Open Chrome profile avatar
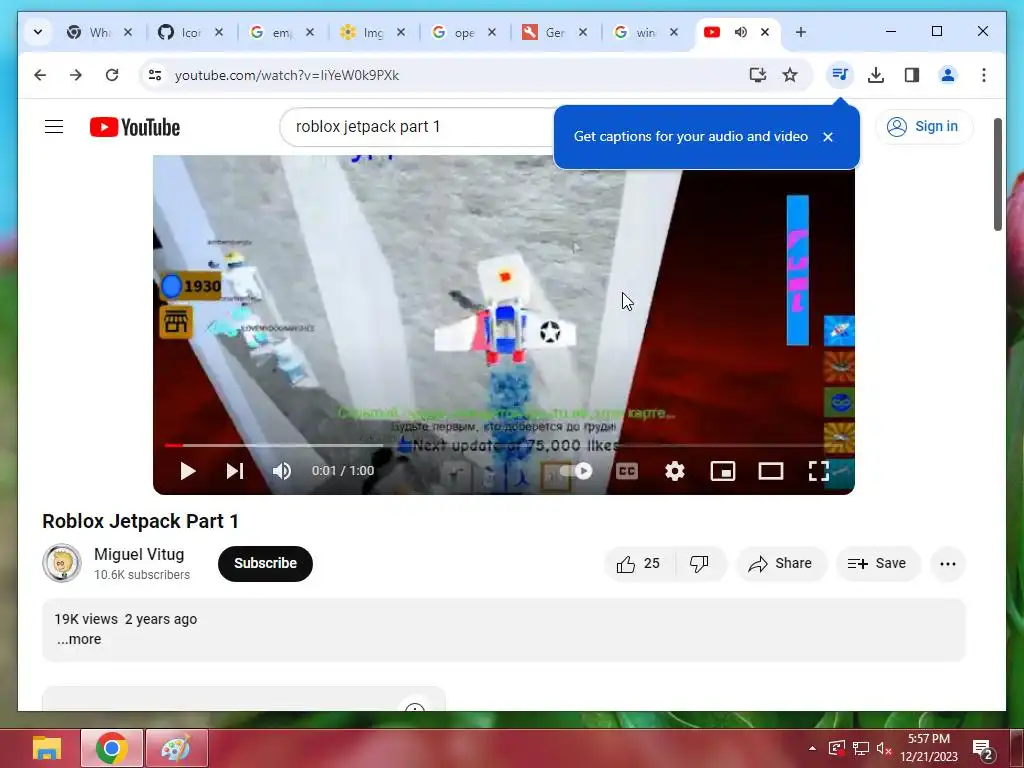Screen dimensions: 1024x768 pyautogui.click(x=948, y=75)
